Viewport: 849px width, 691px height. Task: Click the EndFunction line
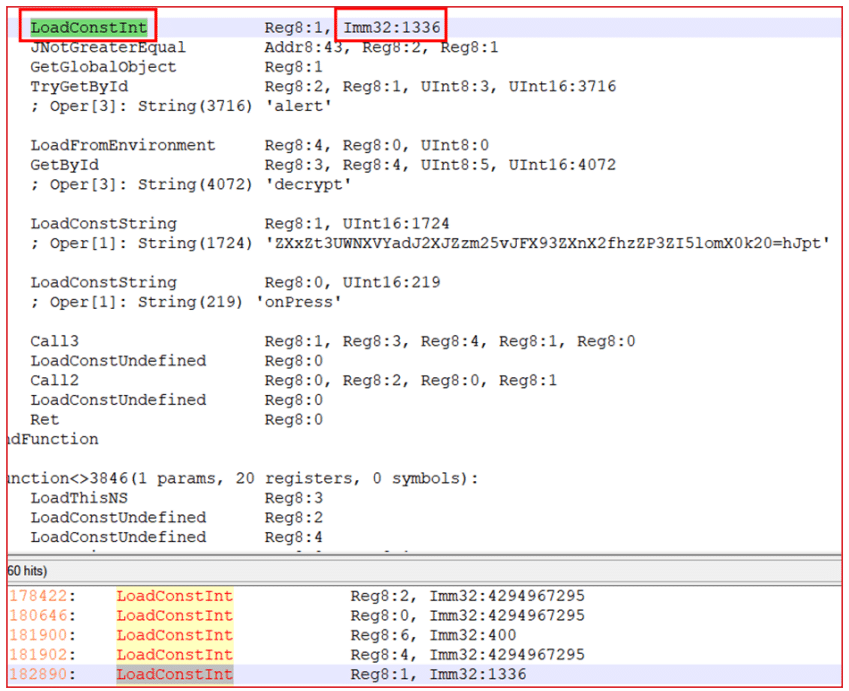click(x=53, y=439)
